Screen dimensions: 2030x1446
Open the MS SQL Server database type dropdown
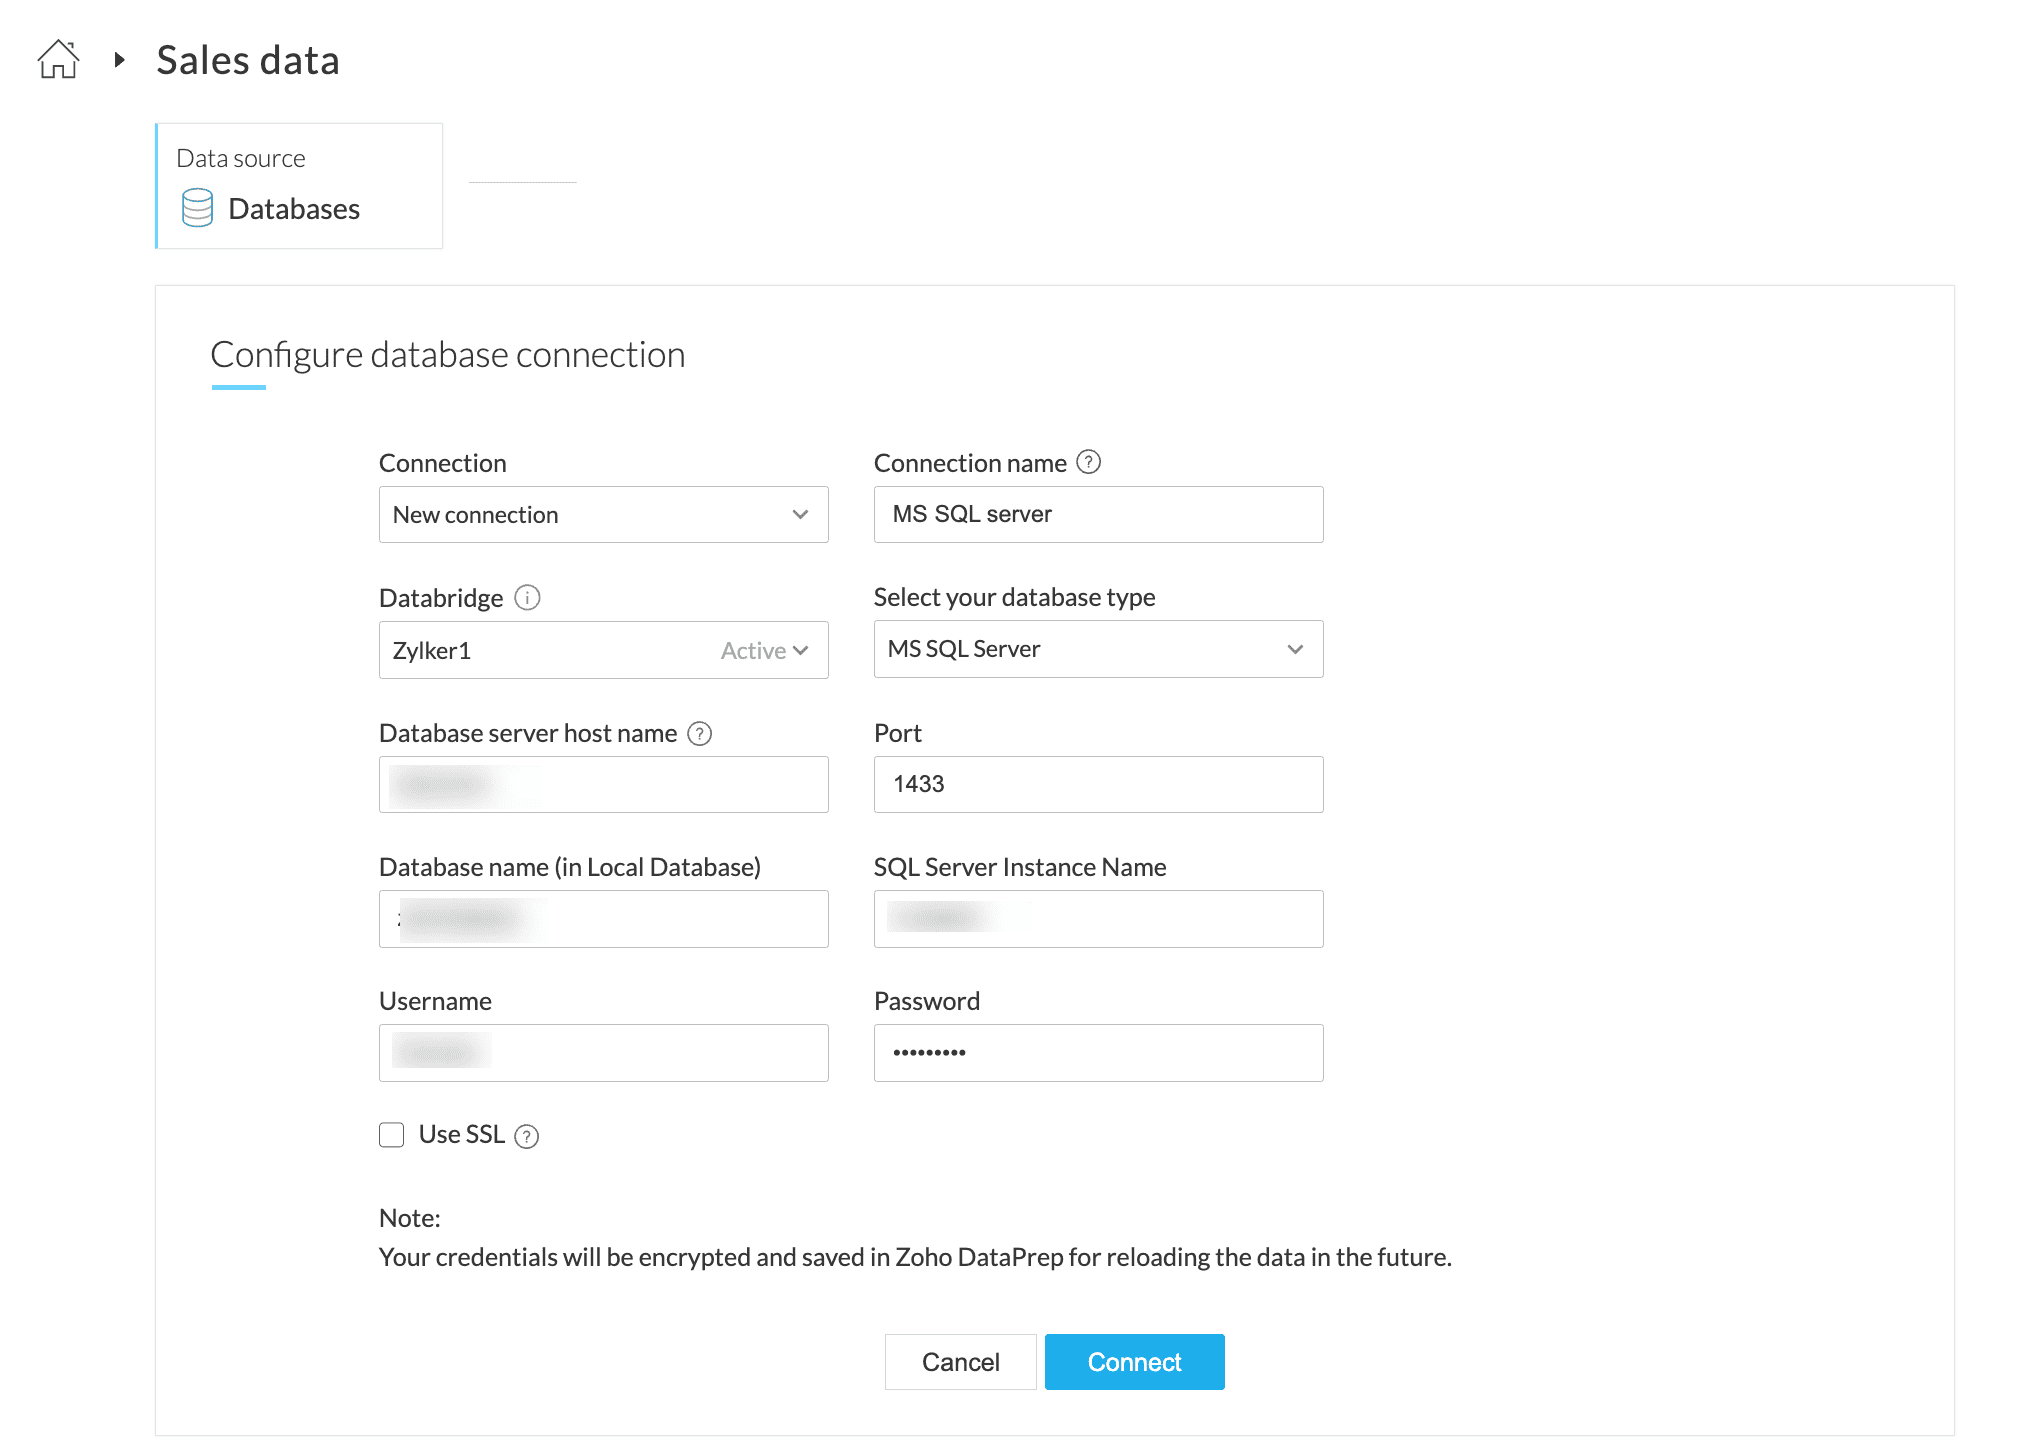click(x=1098, y=650)
